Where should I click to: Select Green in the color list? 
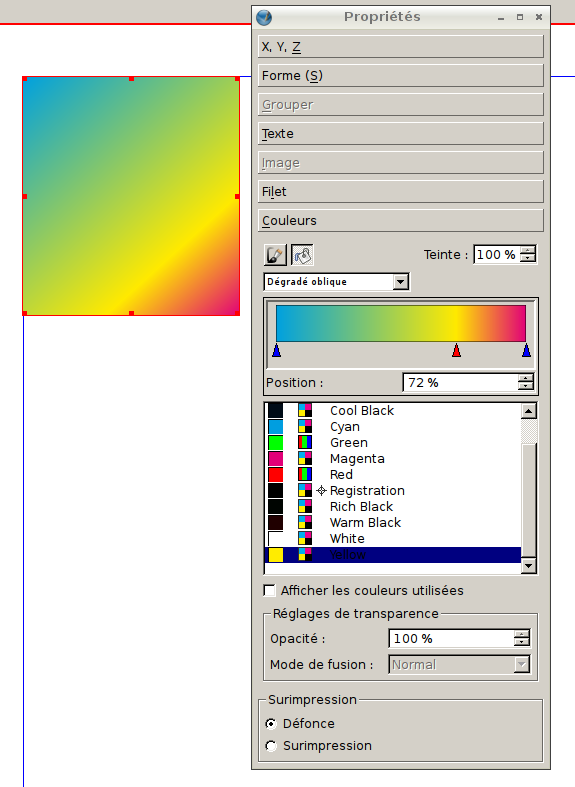393,443
